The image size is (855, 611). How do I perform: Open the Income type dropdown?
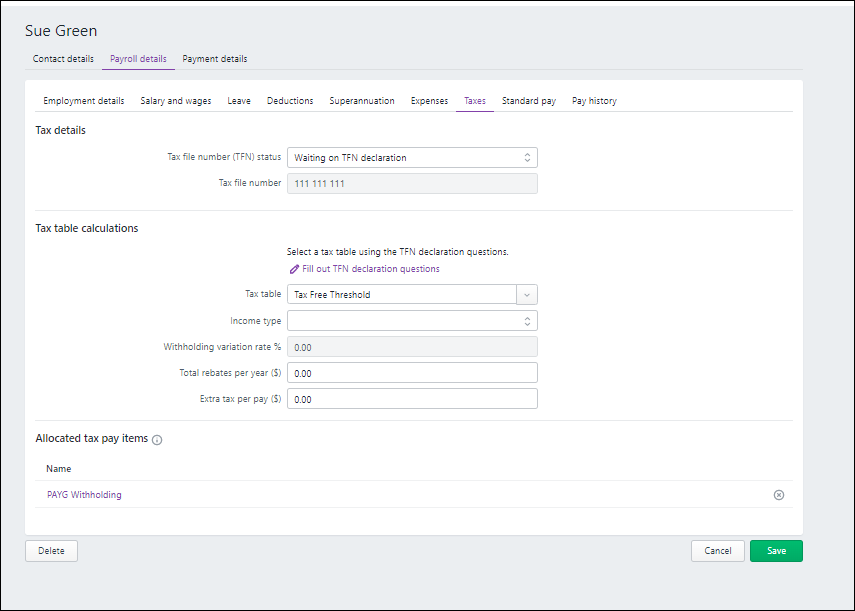528,320
